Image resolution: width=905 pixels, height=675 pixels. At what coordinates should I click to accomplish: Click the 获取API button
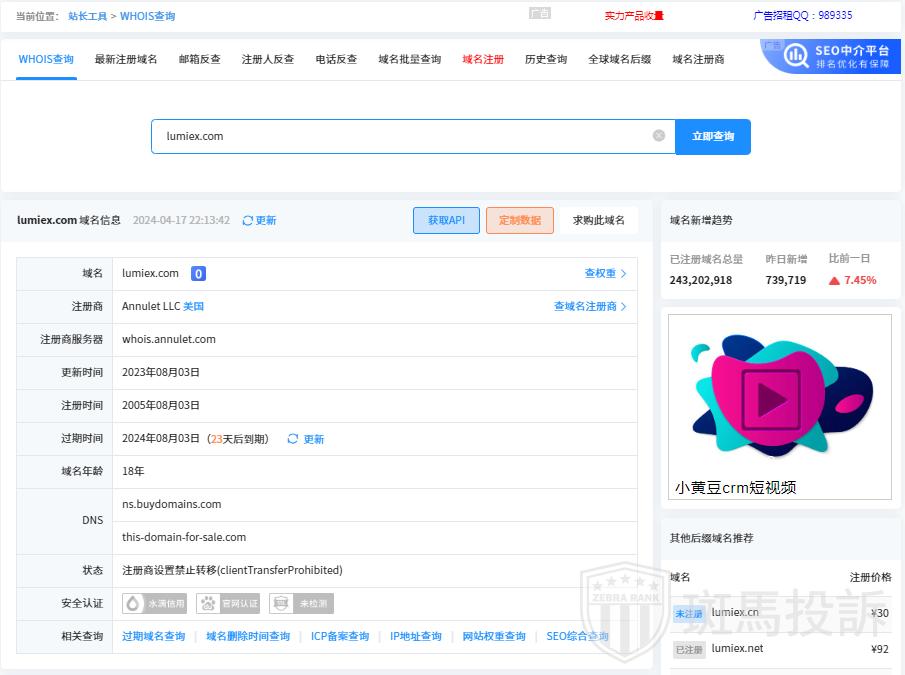(x=446, y=220)
